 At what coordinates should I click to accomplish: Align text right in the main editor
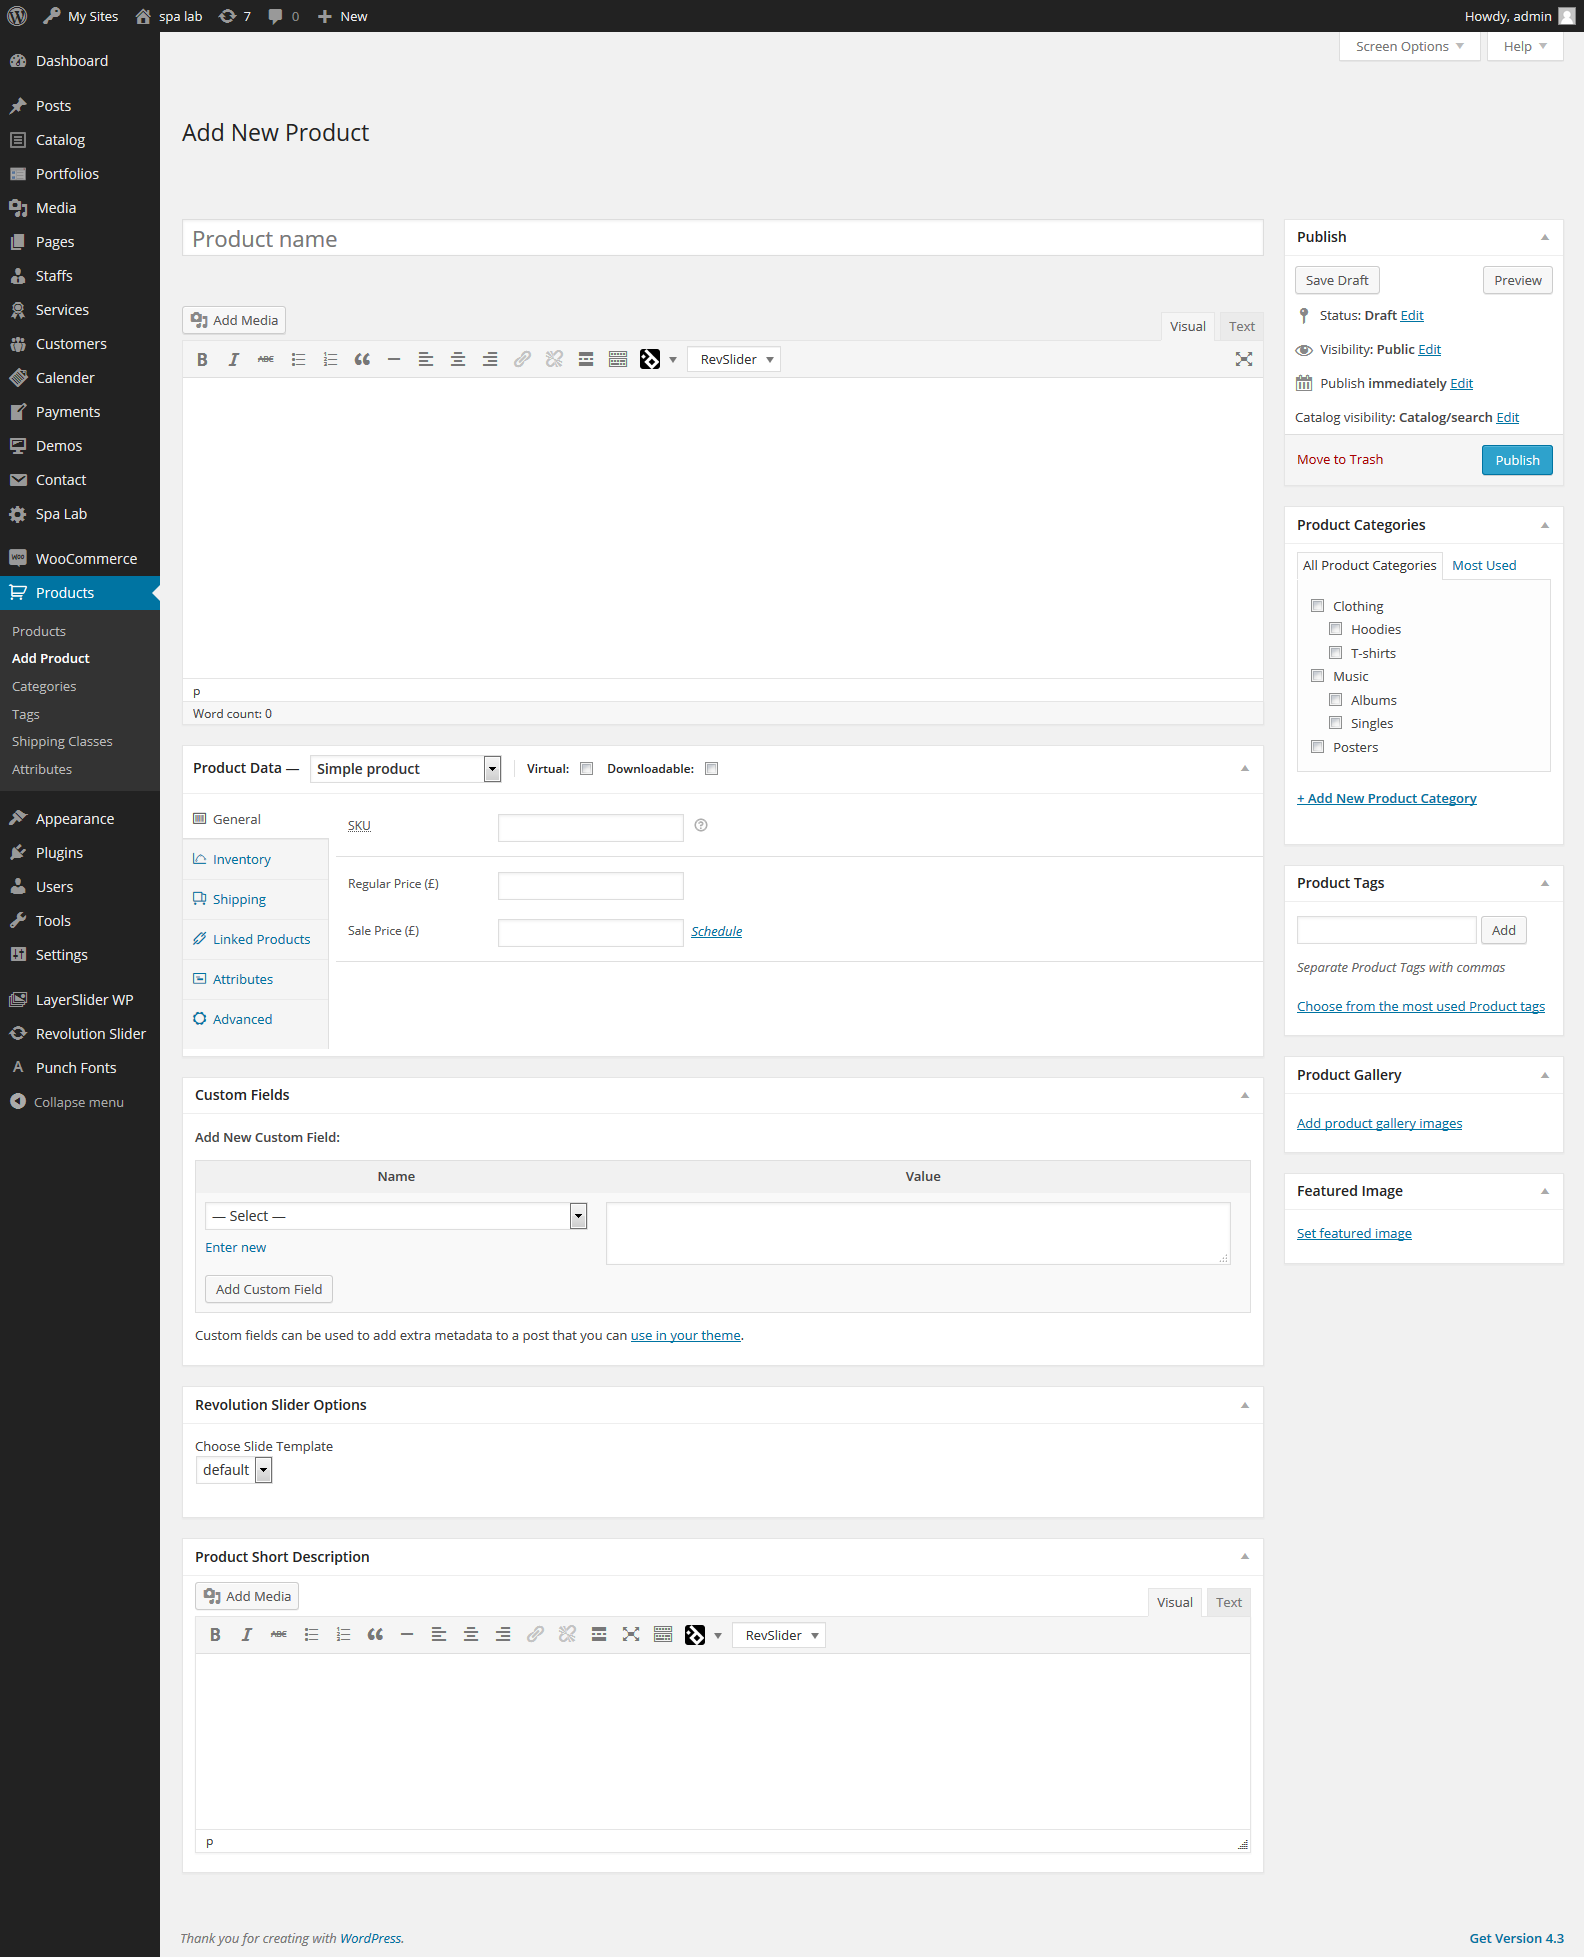tap(490, 360)
